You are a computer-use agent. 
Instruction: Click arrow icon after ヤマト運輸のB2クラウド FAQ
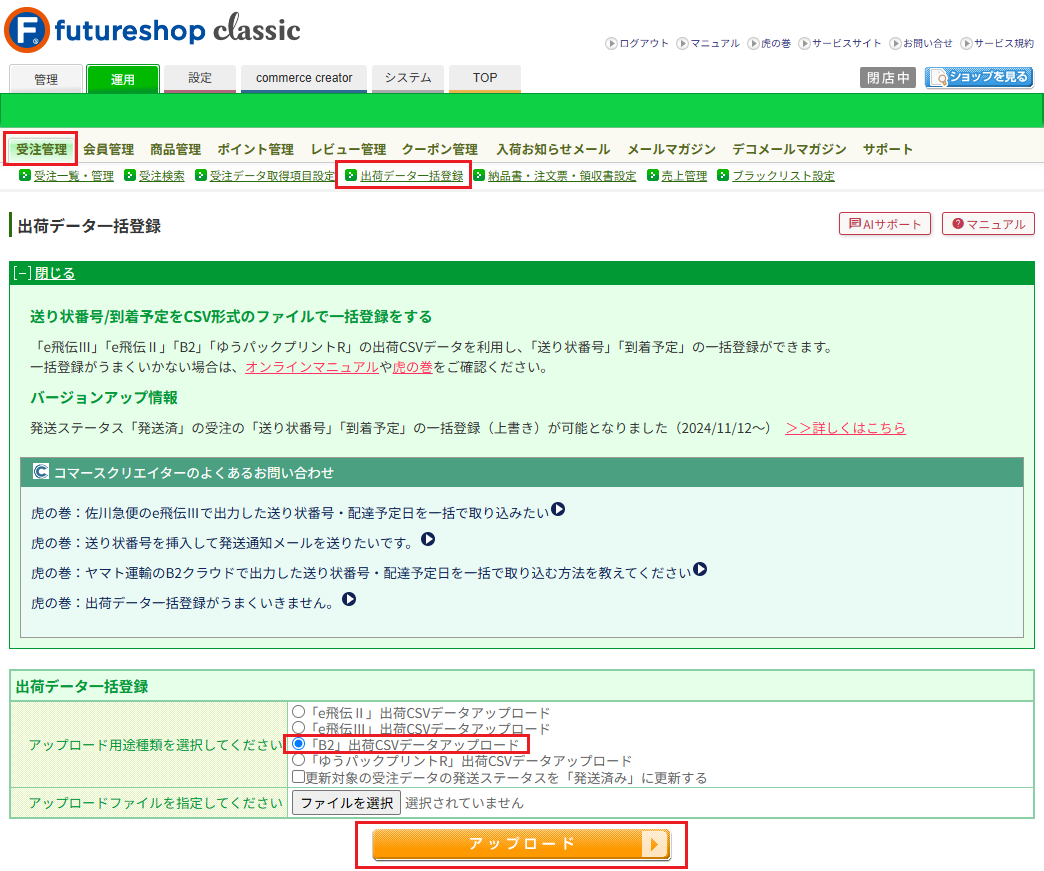click(x=700, y=569)
